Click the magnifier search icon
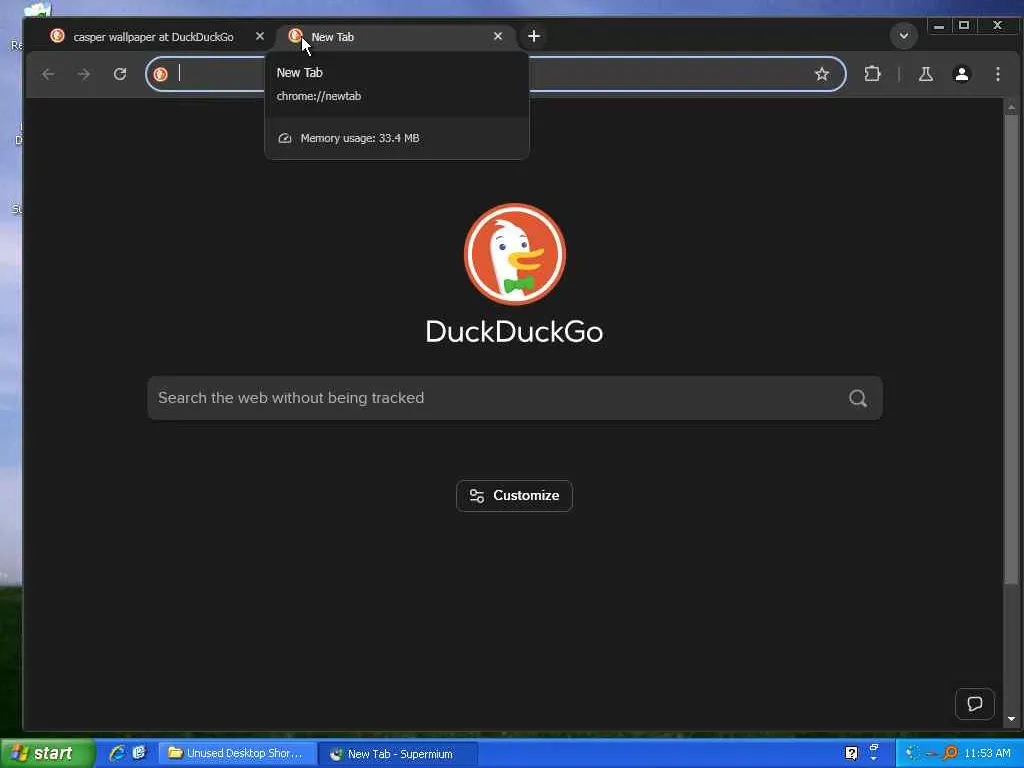The width and height of the screenshot is (1024, 768). 858,398
